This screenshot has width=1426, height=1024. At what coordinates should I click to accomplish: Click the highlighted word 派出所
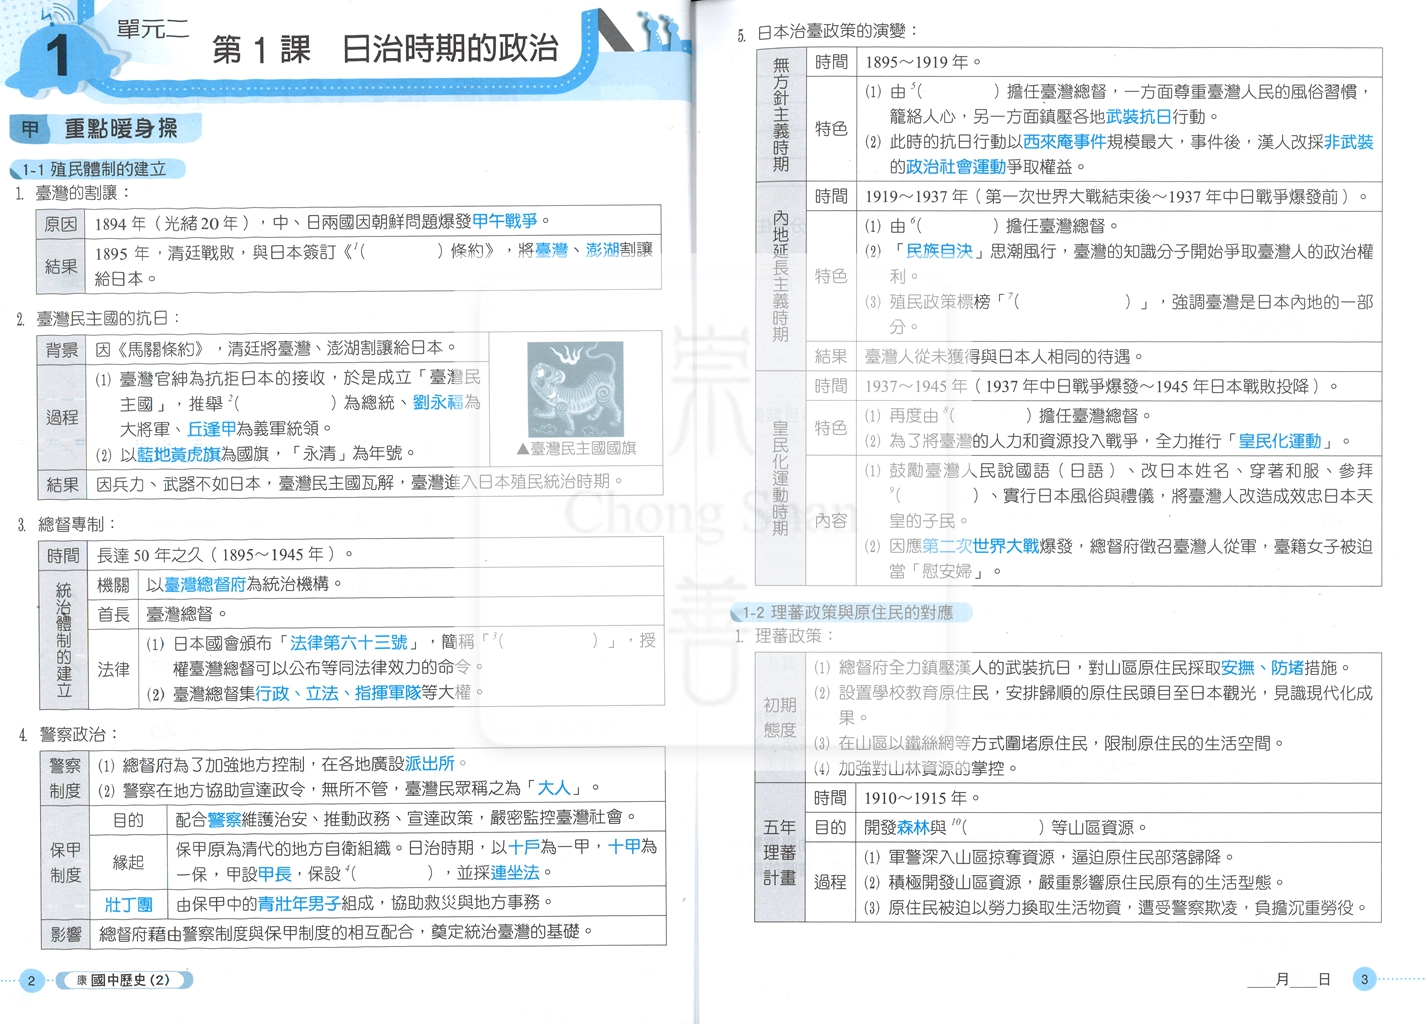point(430,764)
